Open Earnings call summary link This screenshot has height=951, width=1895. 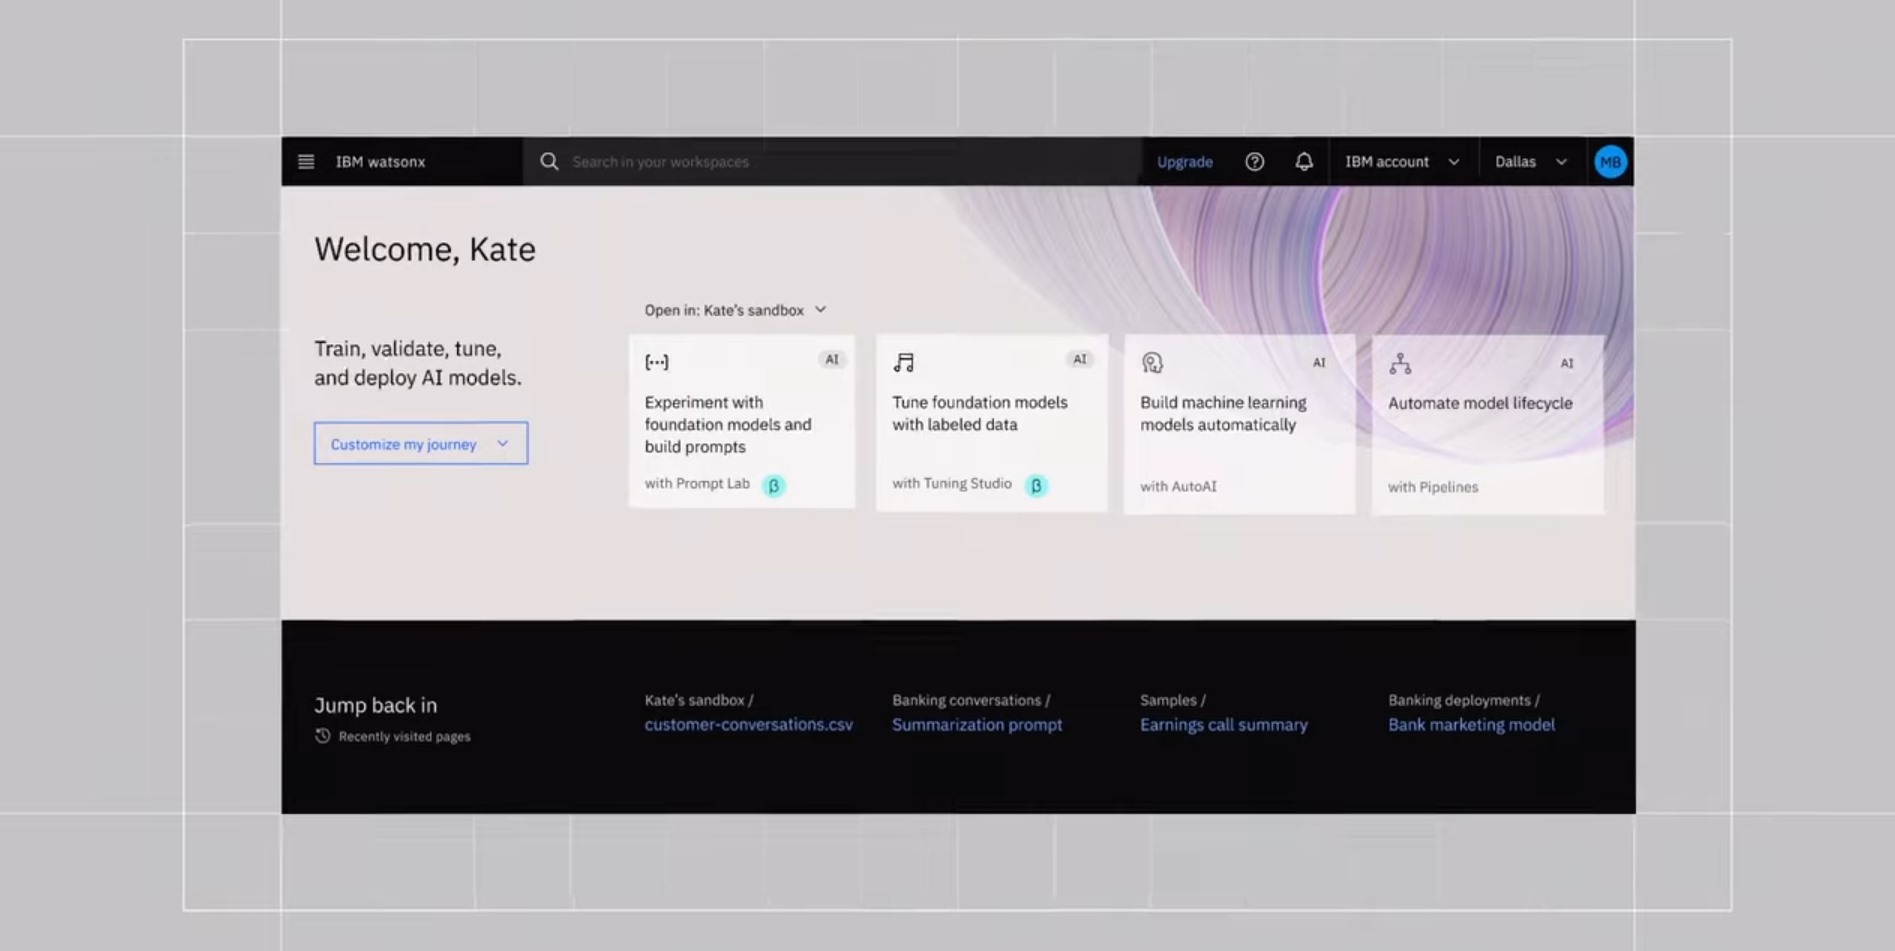pos(1224,725)
